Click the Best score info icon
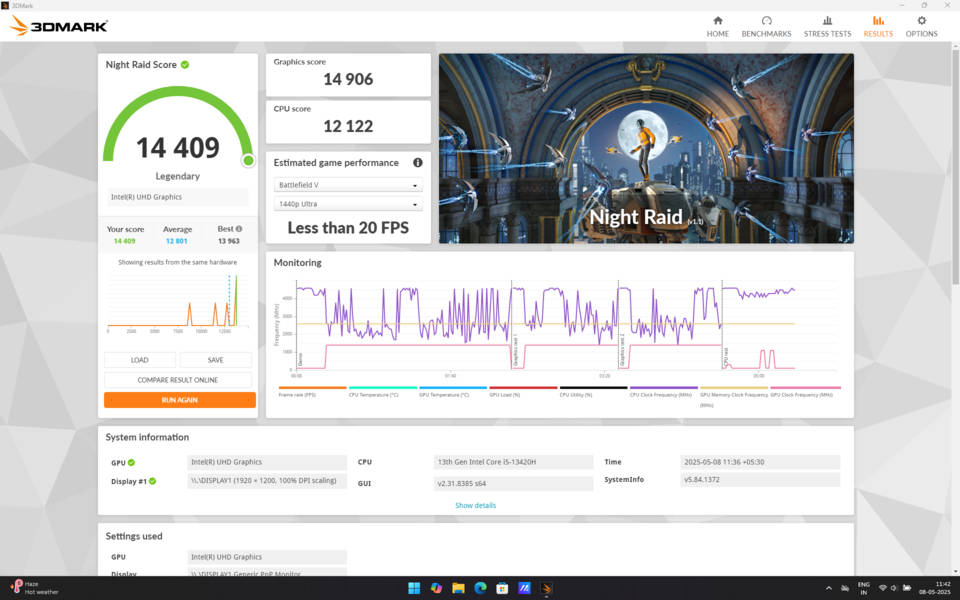Screen dimensions: 960x600 pos(239,229)
